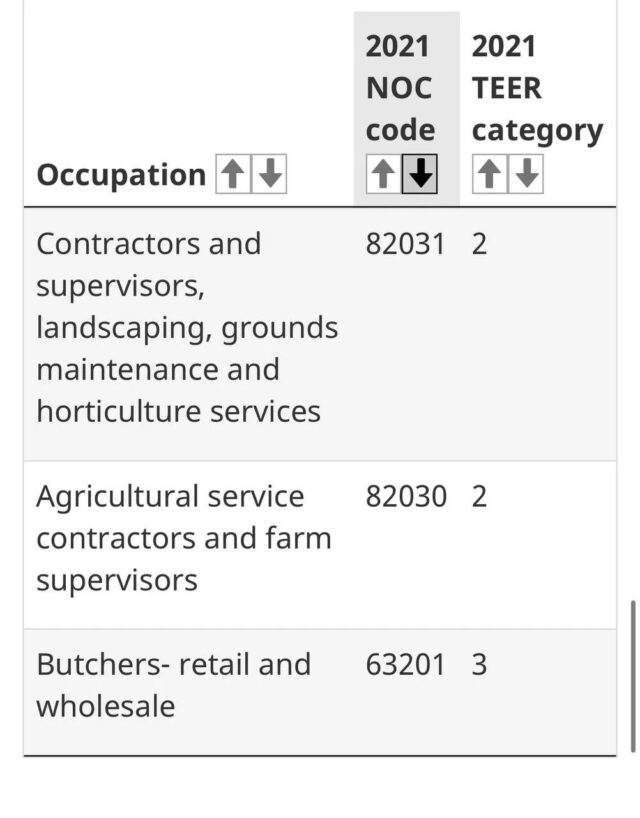Sort 2021 NOC code ascending

click(x=382, y=176)
